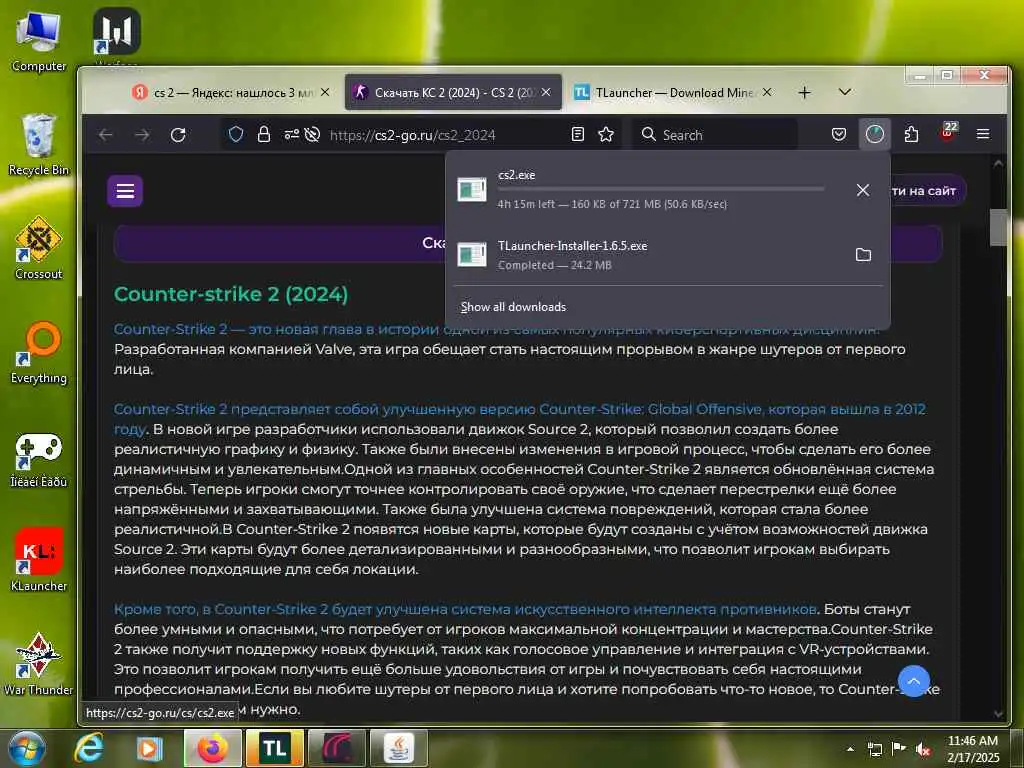Click the Firefox taskbar button
This screenshot has width=1024, height=768.
[212, 748]
